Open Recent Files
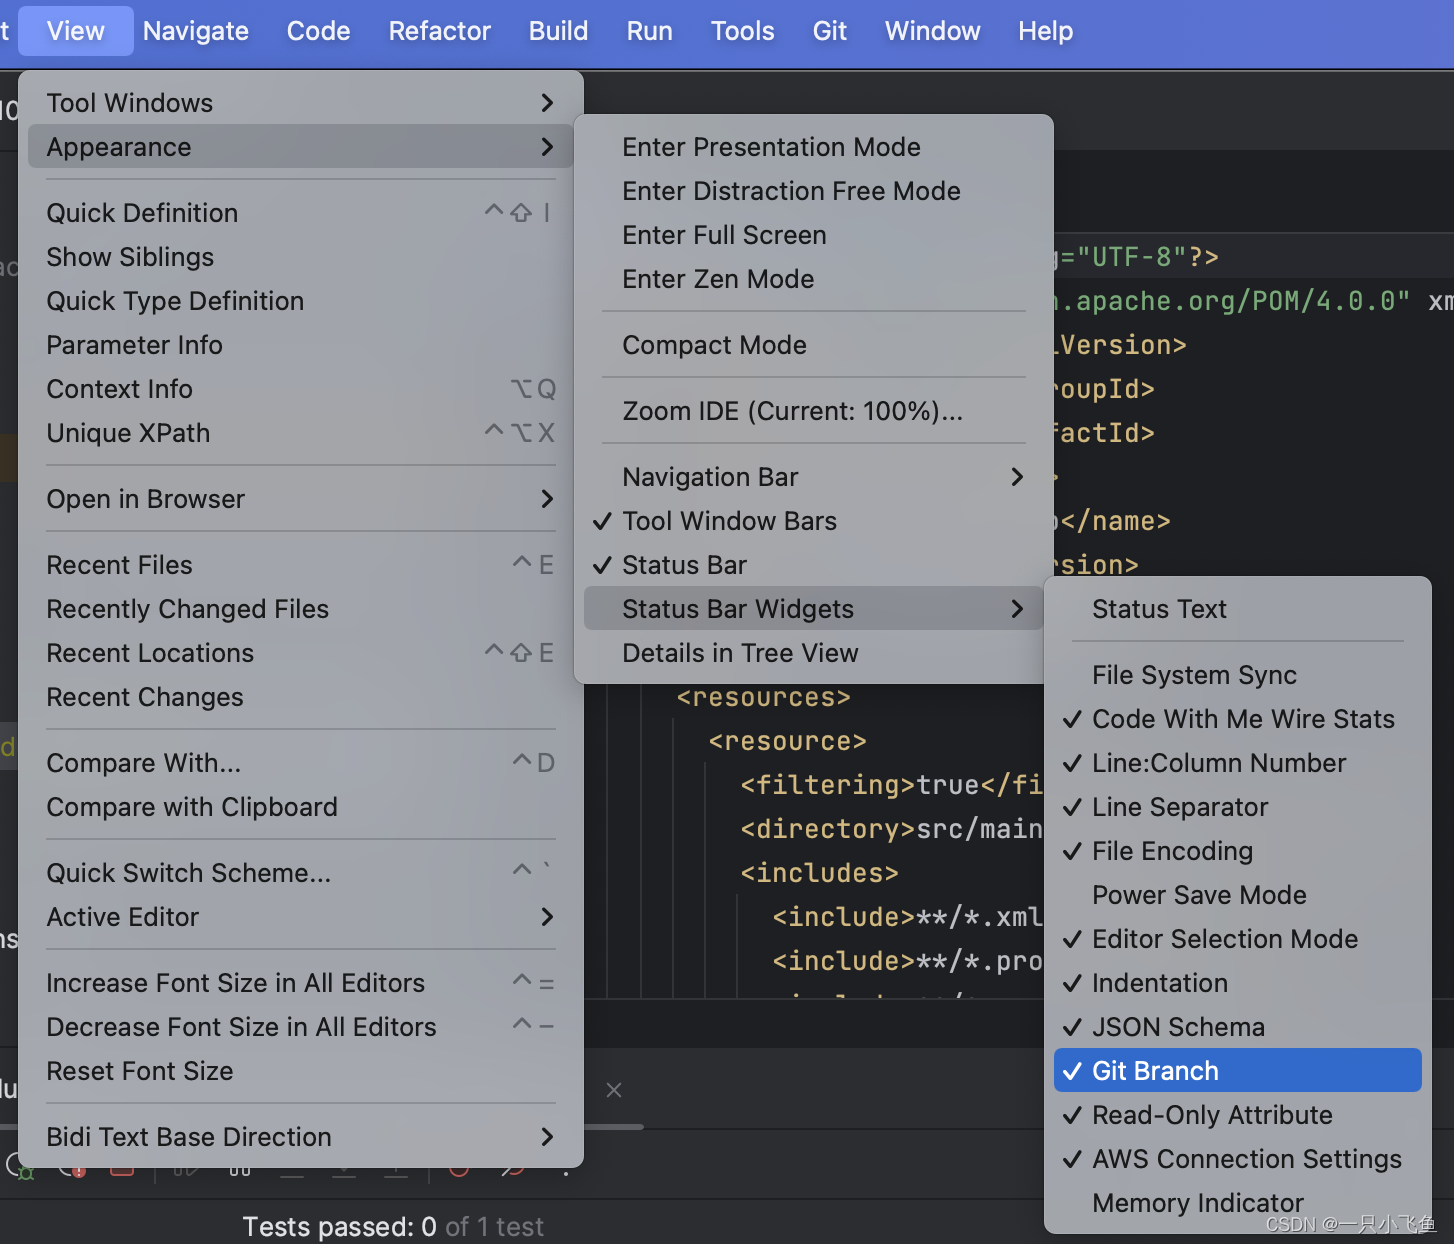 [x=300, y=565]
